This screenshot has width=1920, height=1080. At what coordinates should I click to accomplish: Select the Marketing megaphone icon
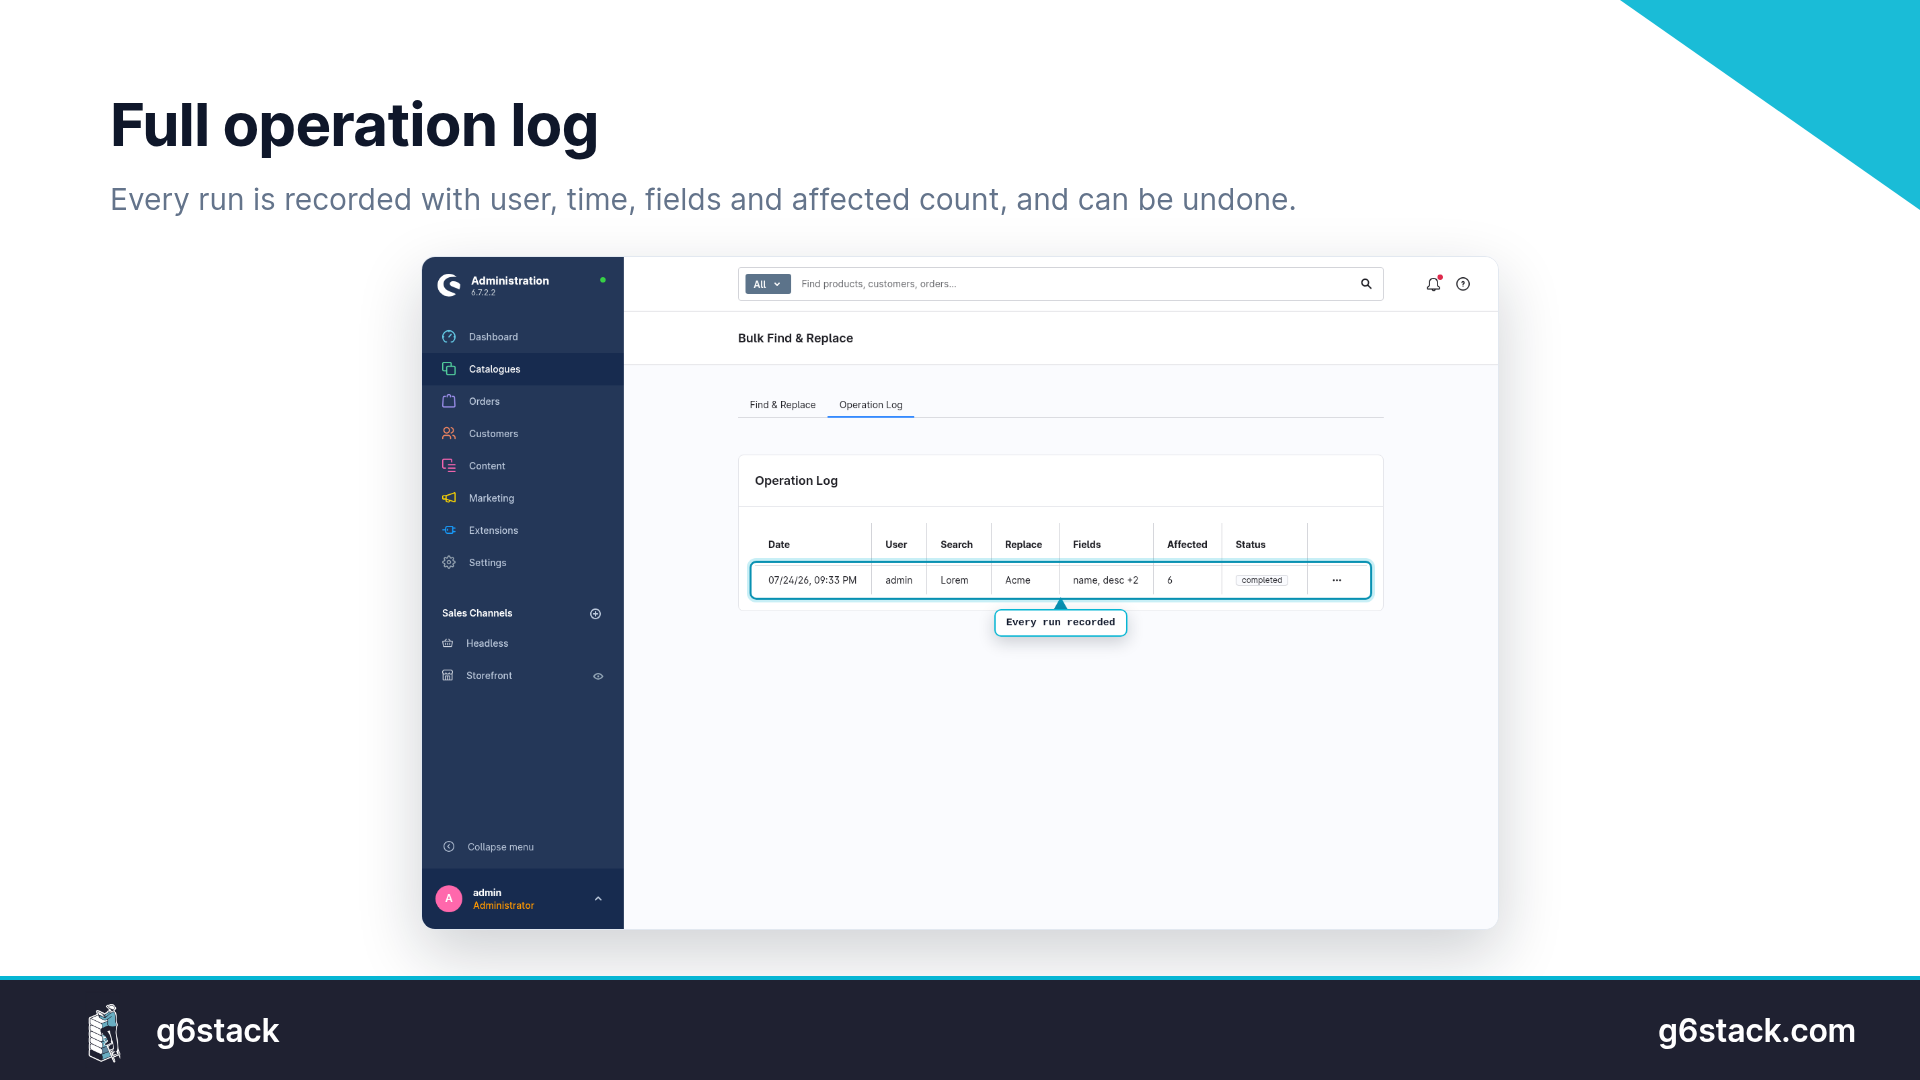[449, 498]
